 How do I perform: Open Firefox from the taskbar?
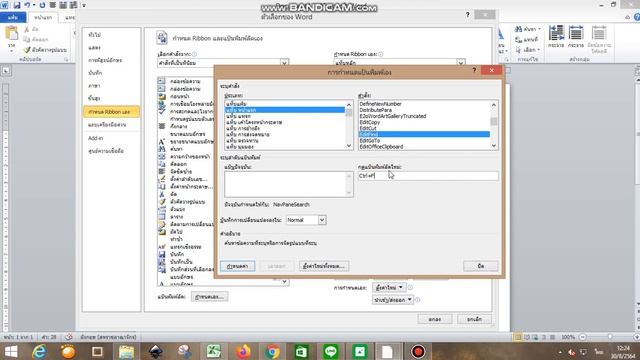[243, 351]
